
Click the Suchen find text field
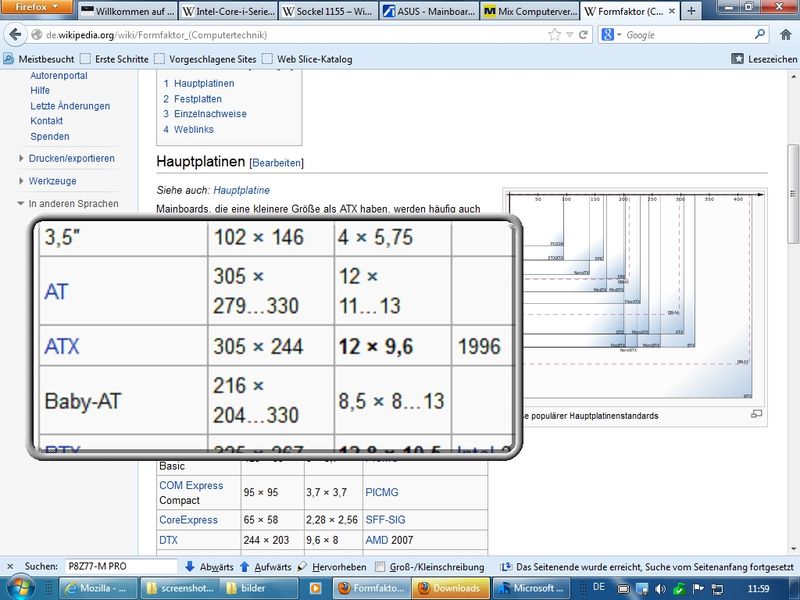[122, 566]
